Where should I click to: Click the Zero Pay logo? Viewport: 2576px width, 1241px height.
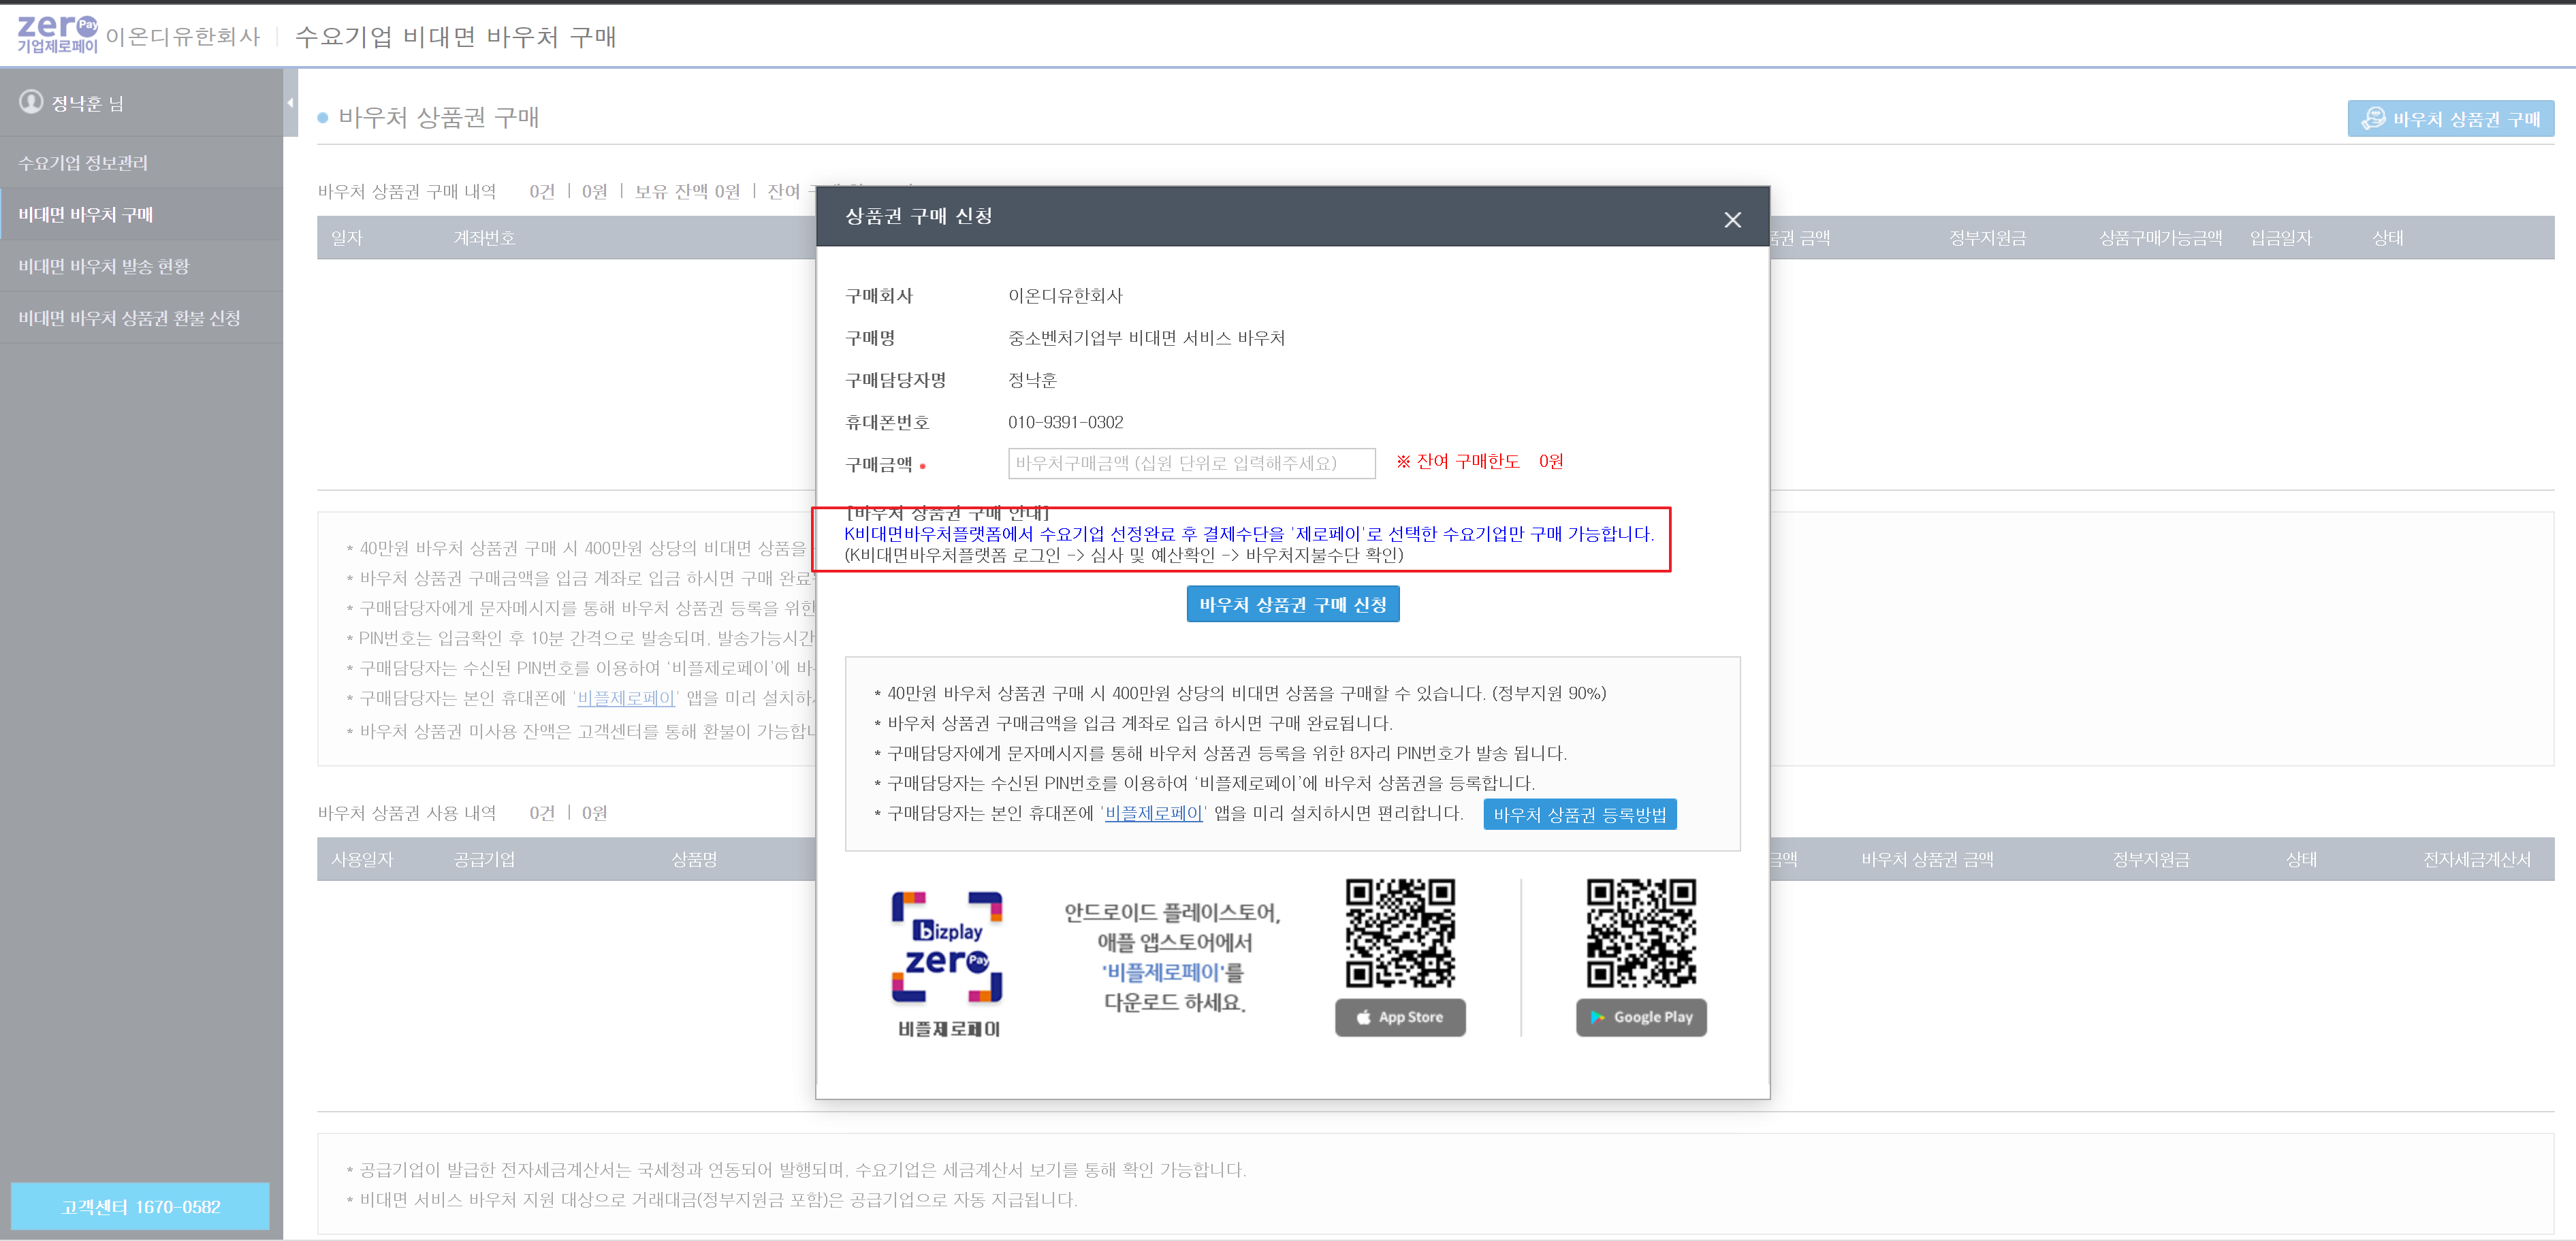pyautogui.click(x=57, y=35)
